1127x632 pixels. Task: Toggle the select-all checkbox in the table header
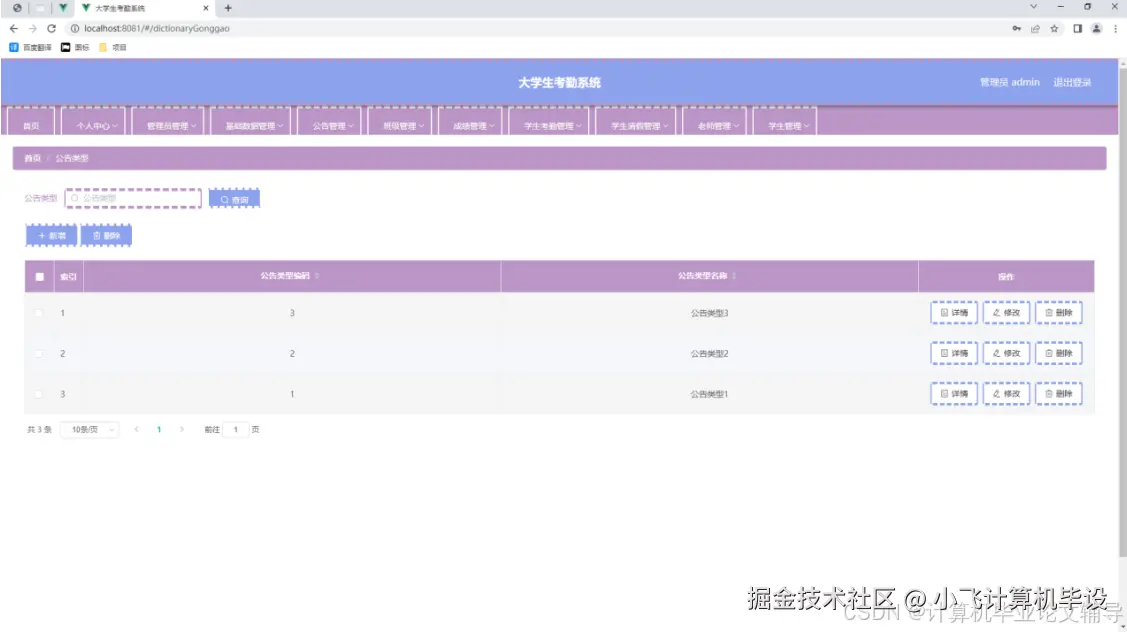(39, 276)
